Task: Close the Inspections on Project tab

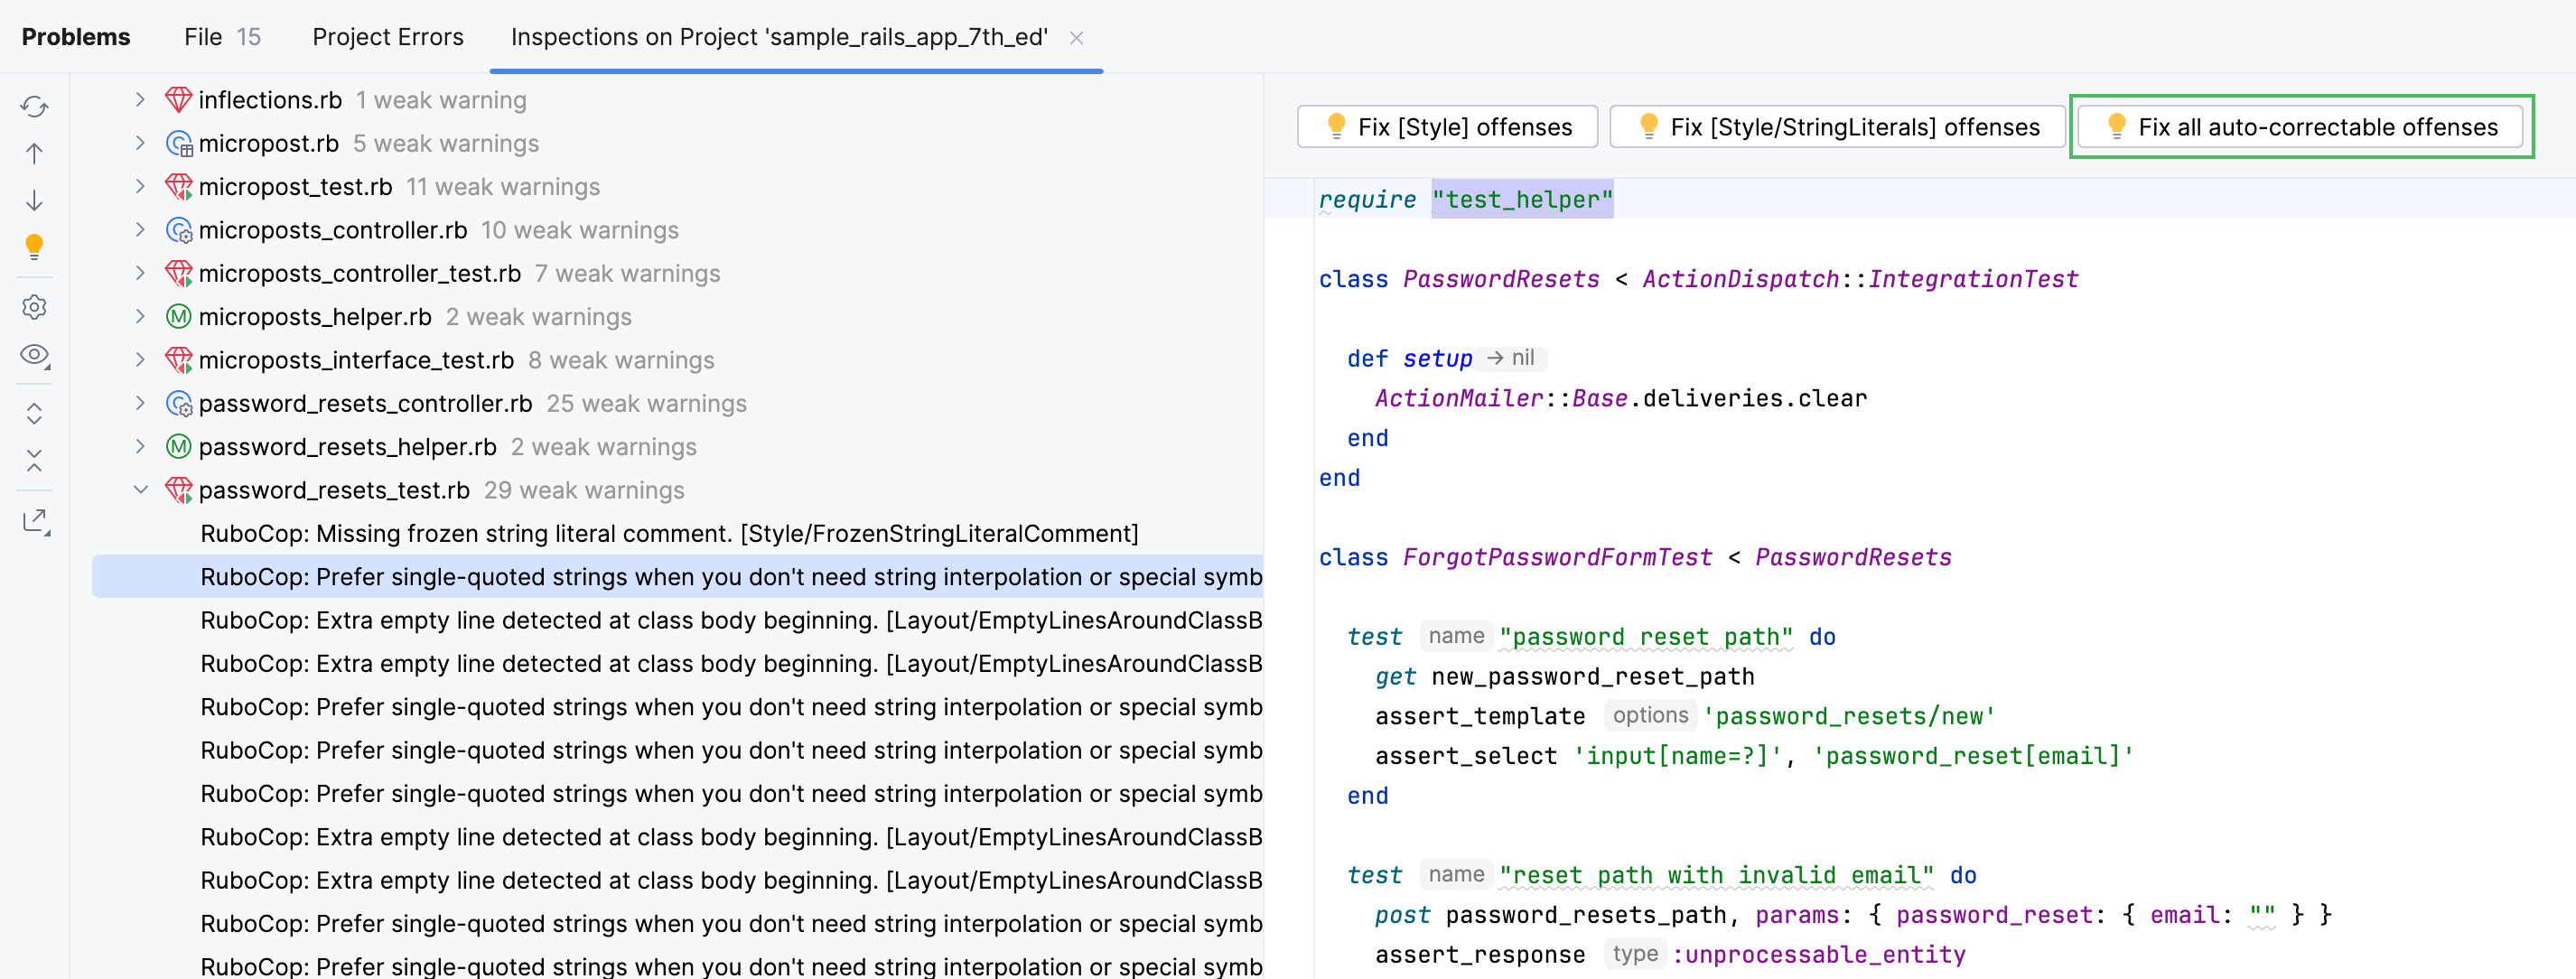Action: [1076, 38]
